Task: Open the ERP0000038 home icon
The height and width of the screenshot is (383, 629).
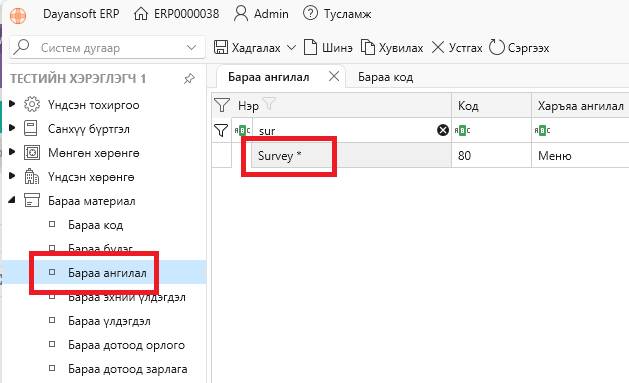Action: 141,14
